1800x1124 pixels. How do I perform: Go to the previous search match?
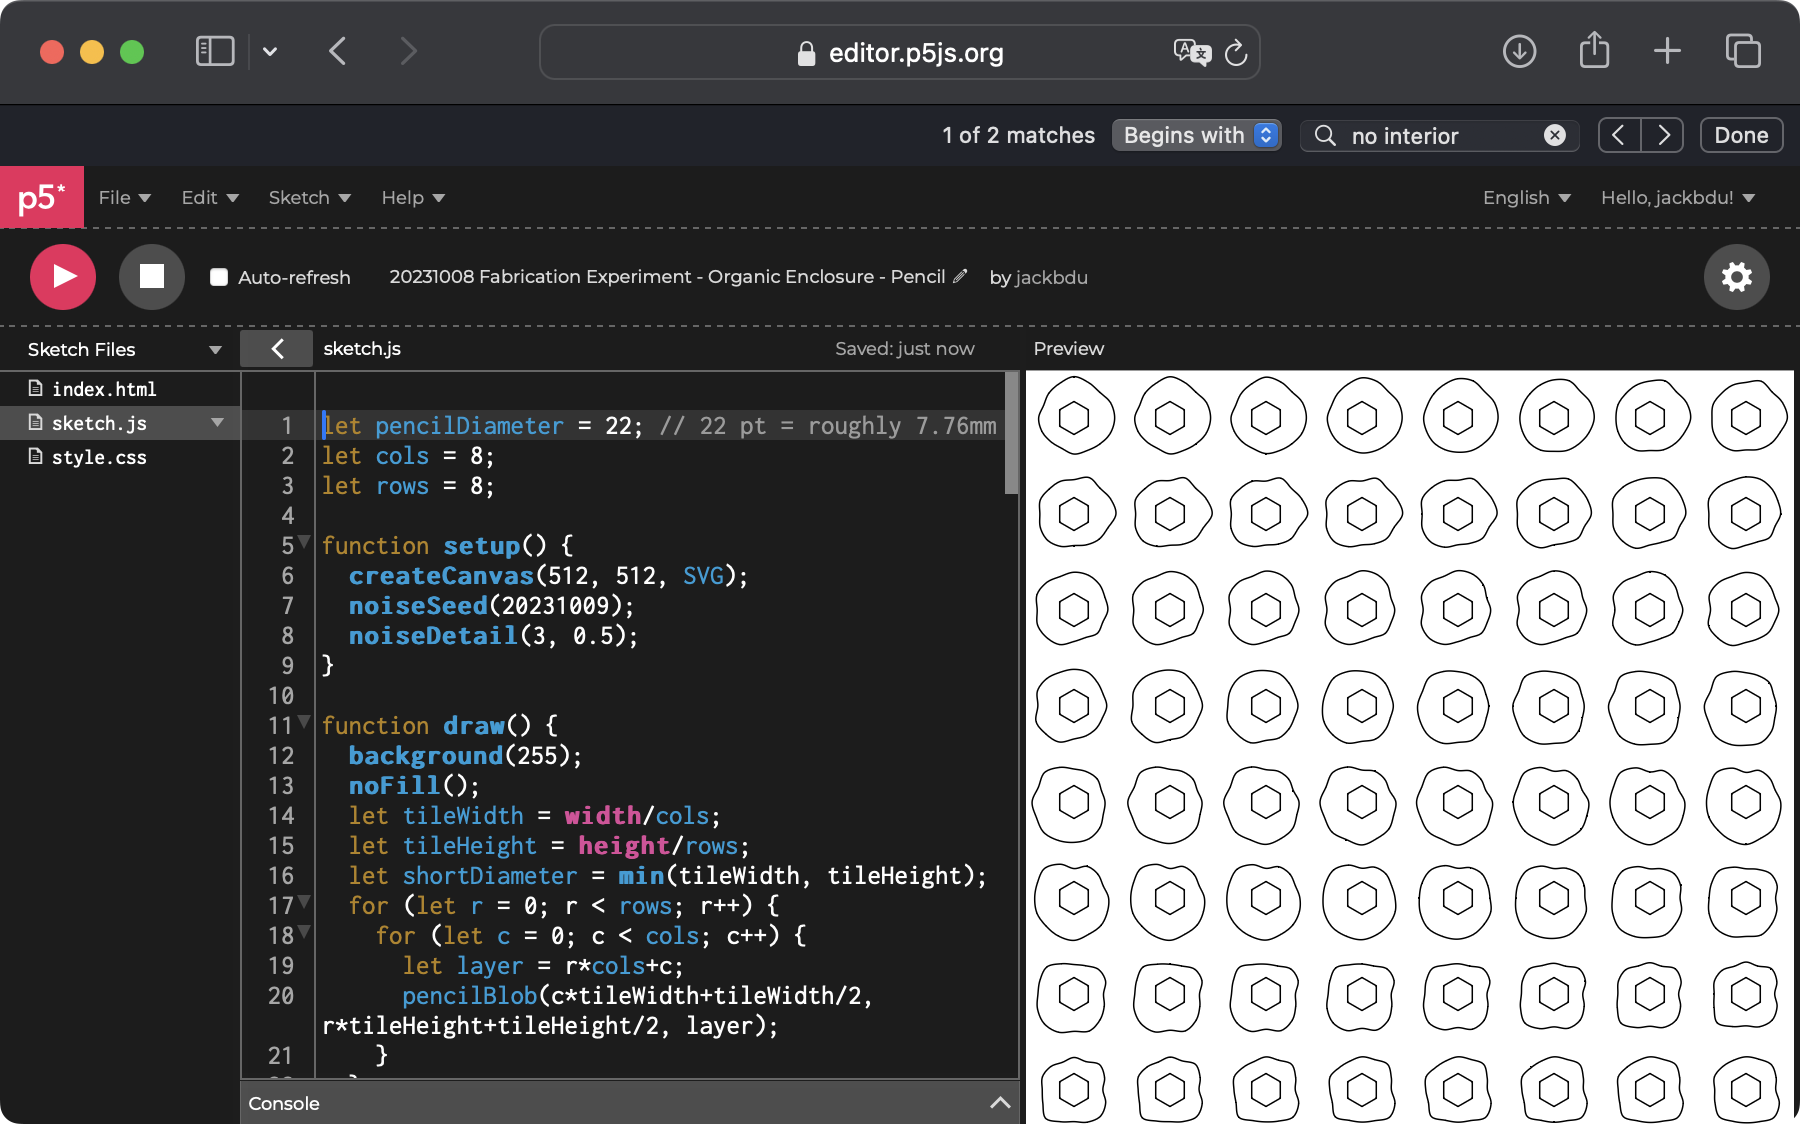(1619, 135)
